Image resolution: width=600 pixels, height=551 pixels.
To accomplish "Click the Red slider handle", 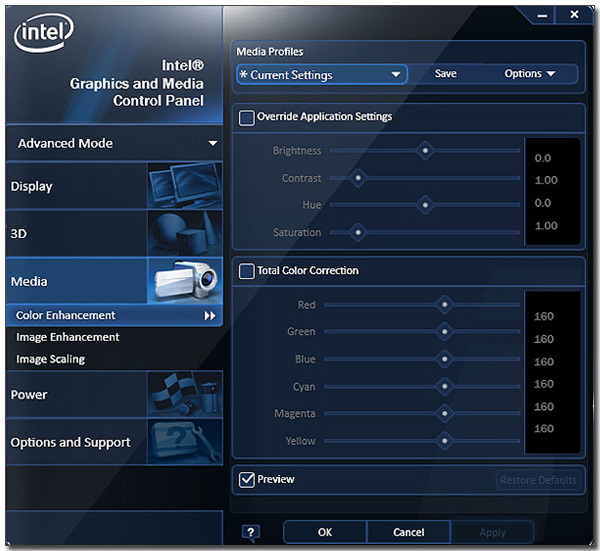I will pos(445,305).
